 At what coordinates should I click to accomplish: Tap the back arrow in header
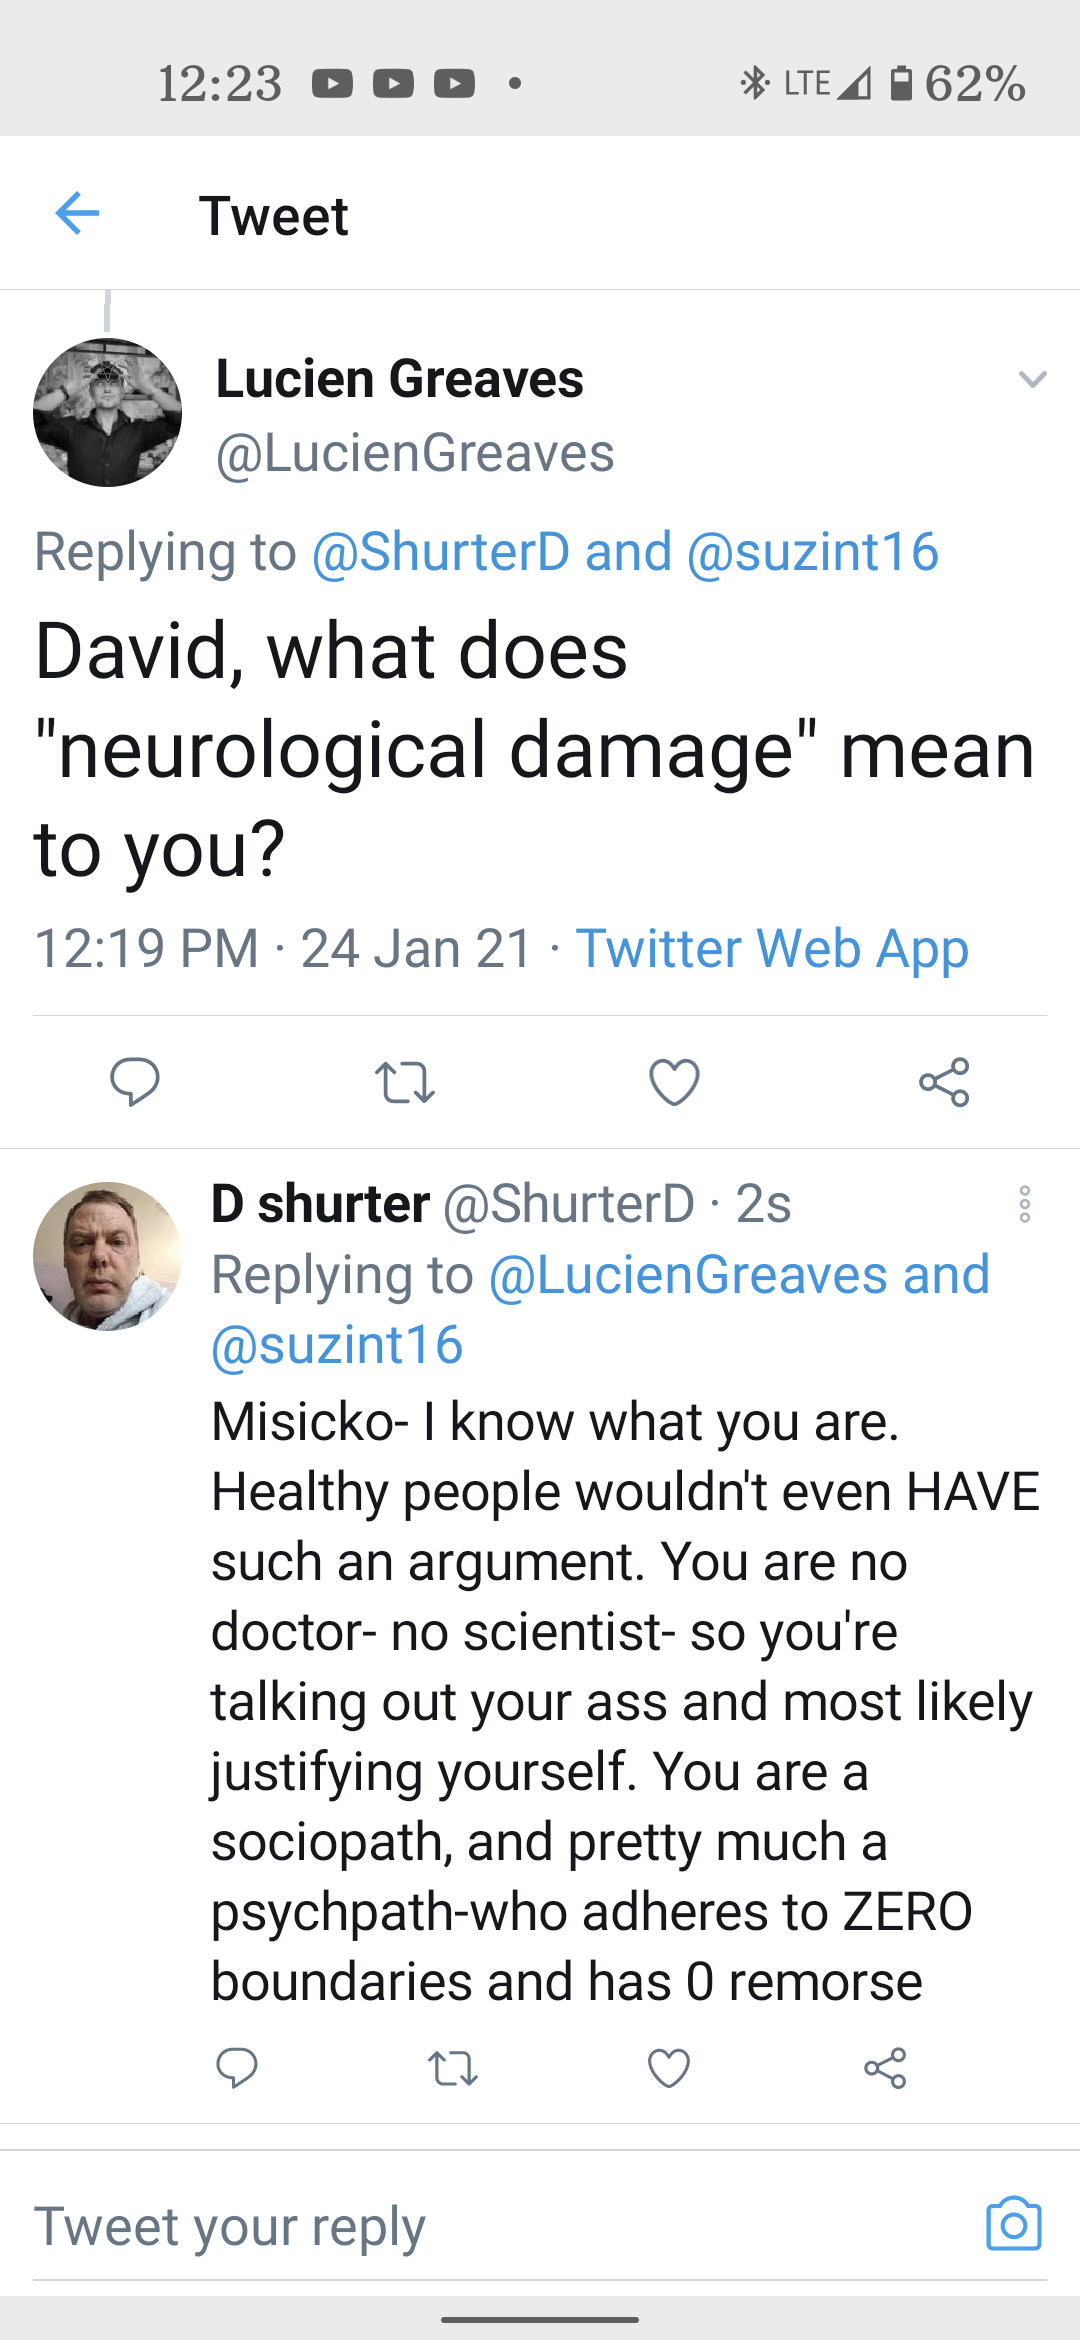[77, 213]
